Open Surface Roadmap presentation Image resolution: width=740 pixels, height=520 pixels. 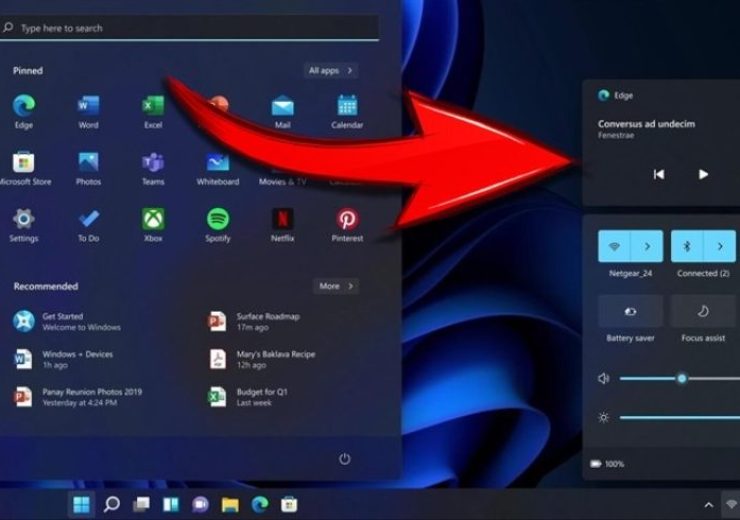click(254, 321)
